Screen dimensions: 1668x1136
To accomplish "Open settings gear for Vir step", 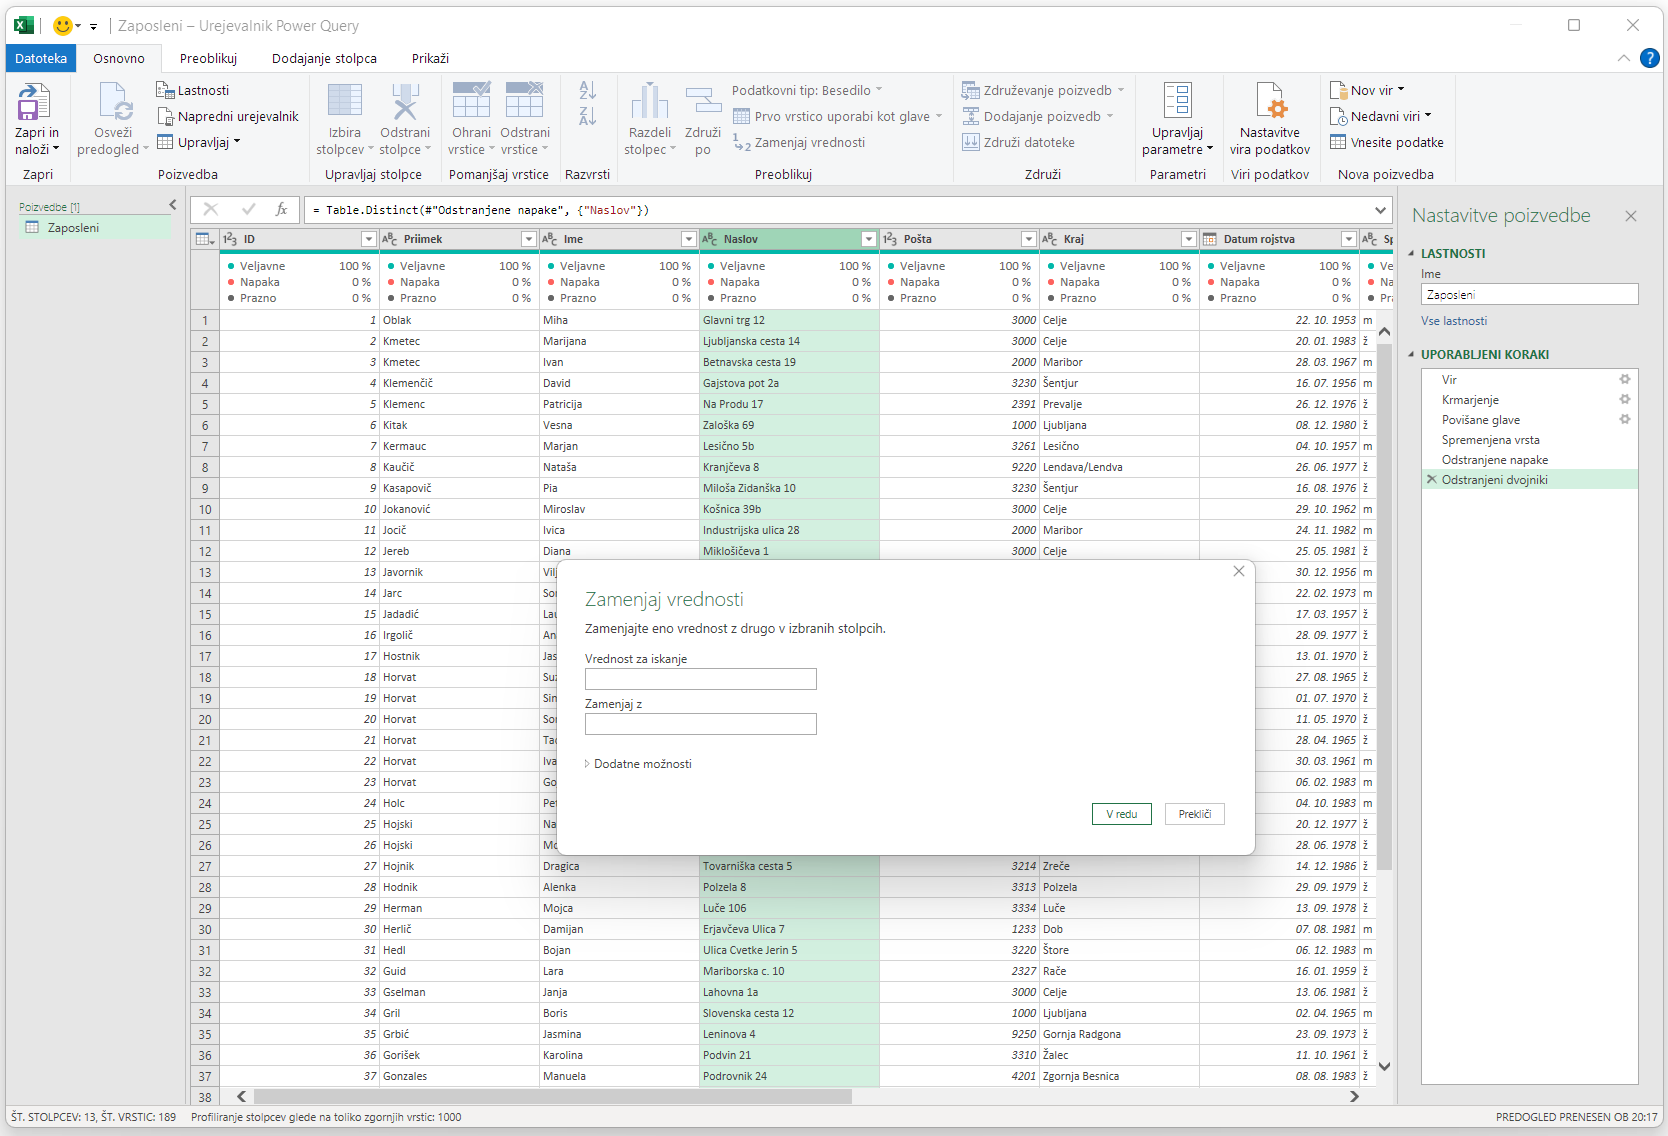I will [x=1625, y=379].
